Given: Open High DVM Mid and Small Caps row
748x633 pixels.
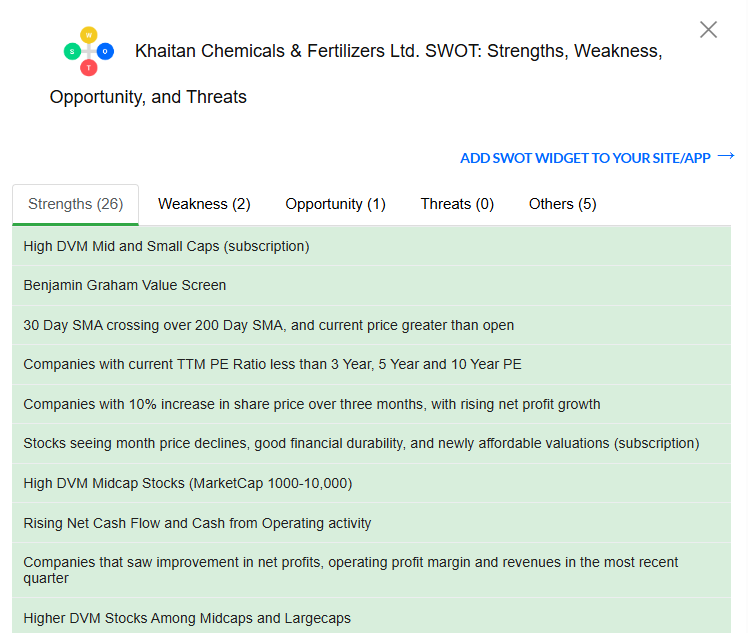Looking at the screenshot, I should click(x=167, y=246).
